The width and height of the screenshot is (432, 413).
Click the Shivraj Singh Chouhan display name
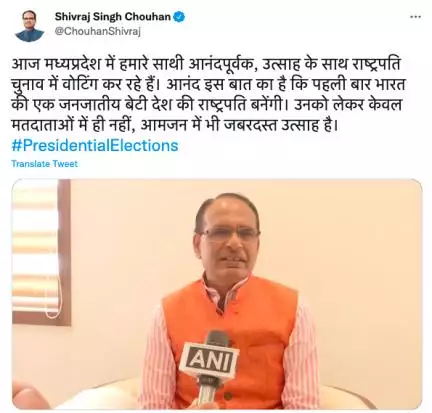click(113, 17)
